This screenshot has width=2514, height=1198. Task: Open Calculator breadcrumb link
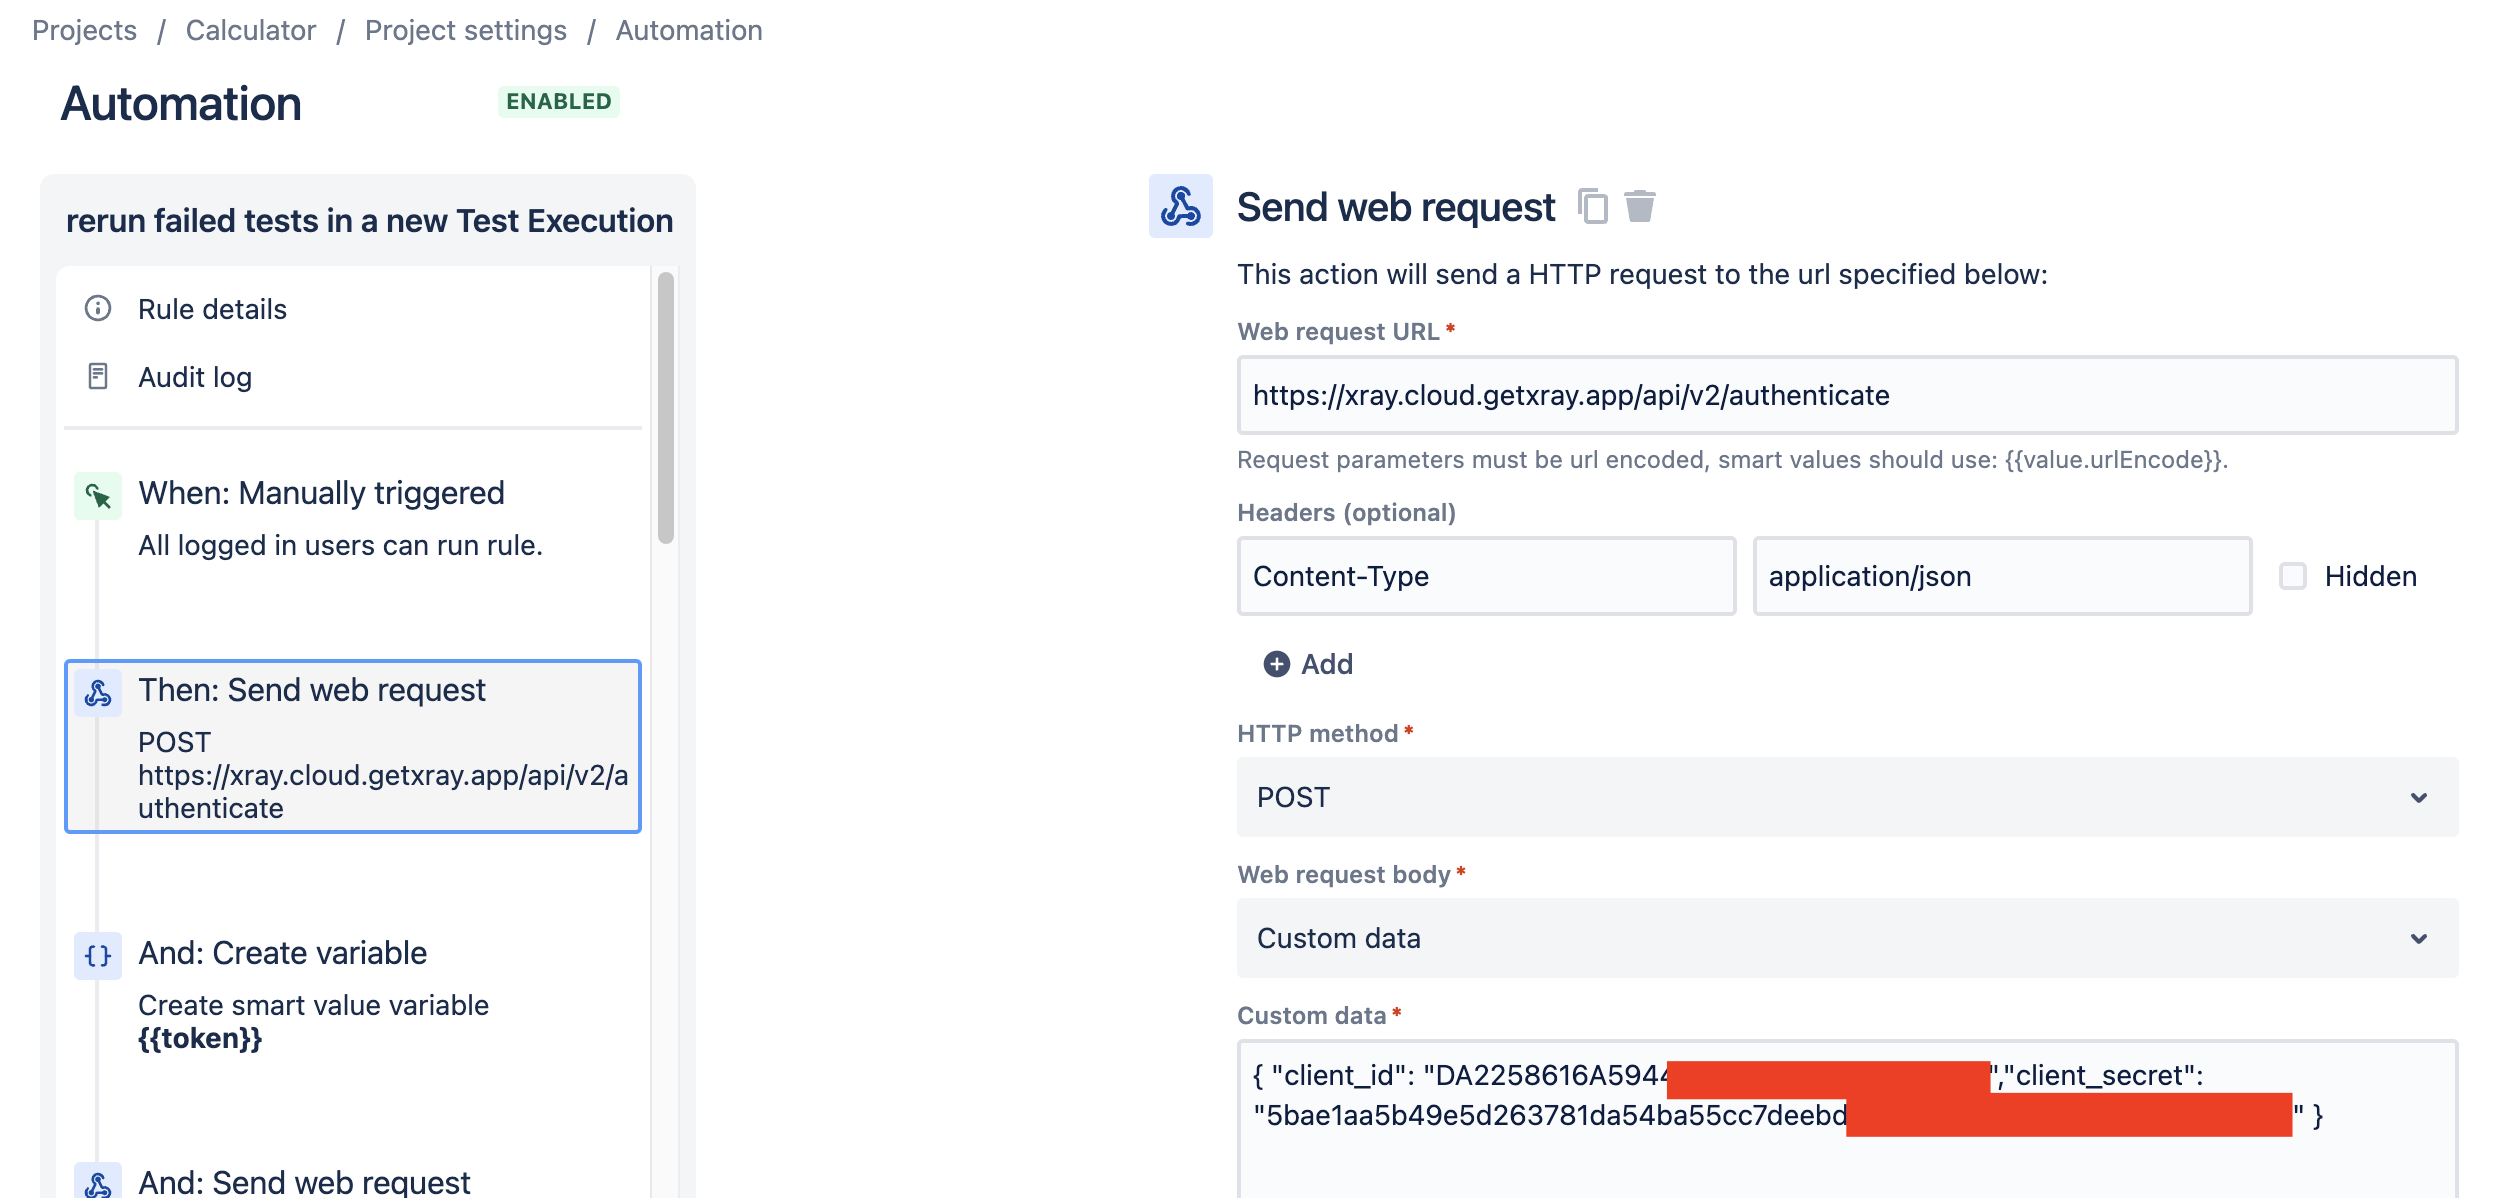tap(251, 30)
